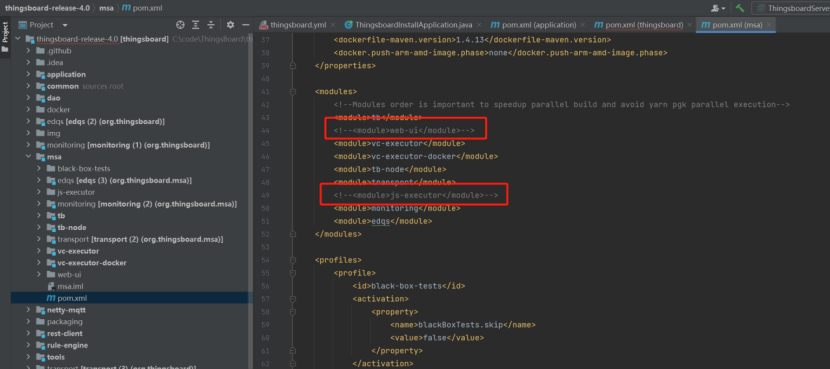This screenshot has height=369, width=830.
Task: Expand the rule-engine module
Action: [x=29, y=345]
